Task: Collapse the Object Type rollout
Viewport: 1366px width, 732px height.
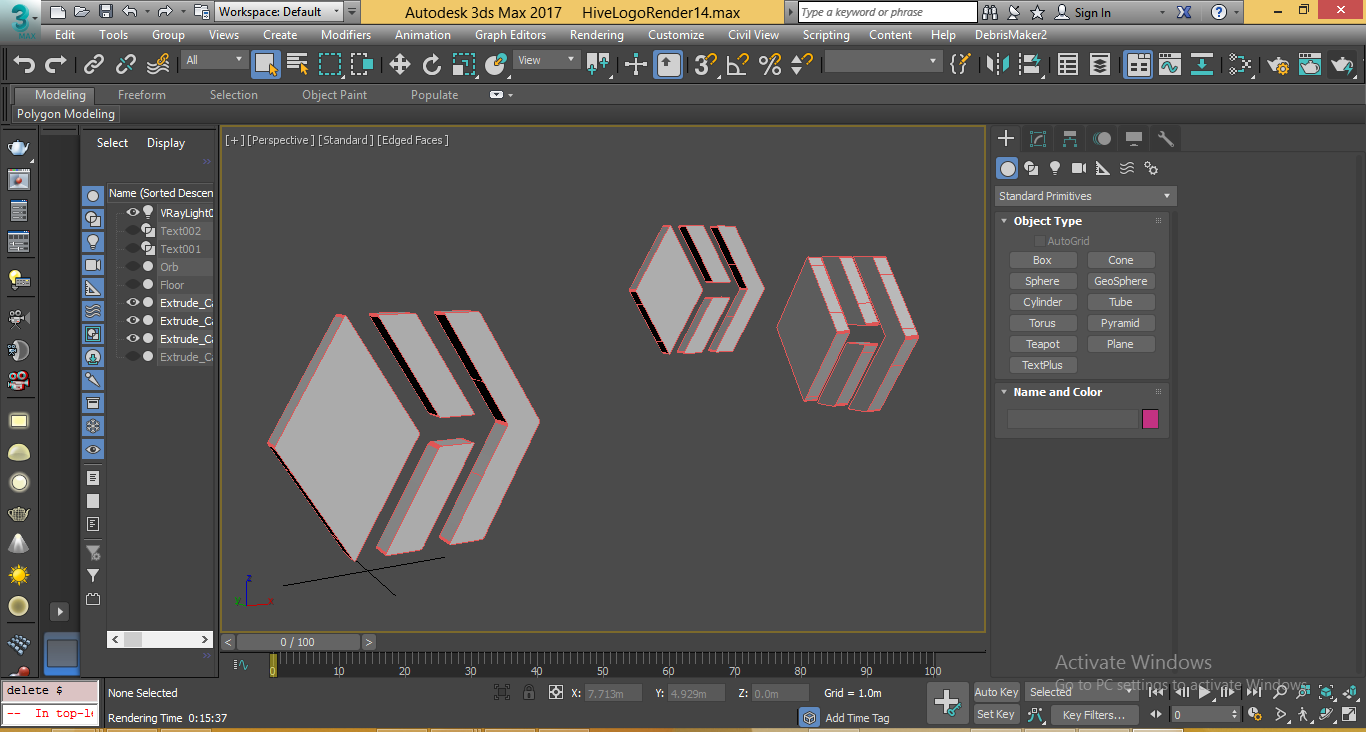Action: (1004, 221)
